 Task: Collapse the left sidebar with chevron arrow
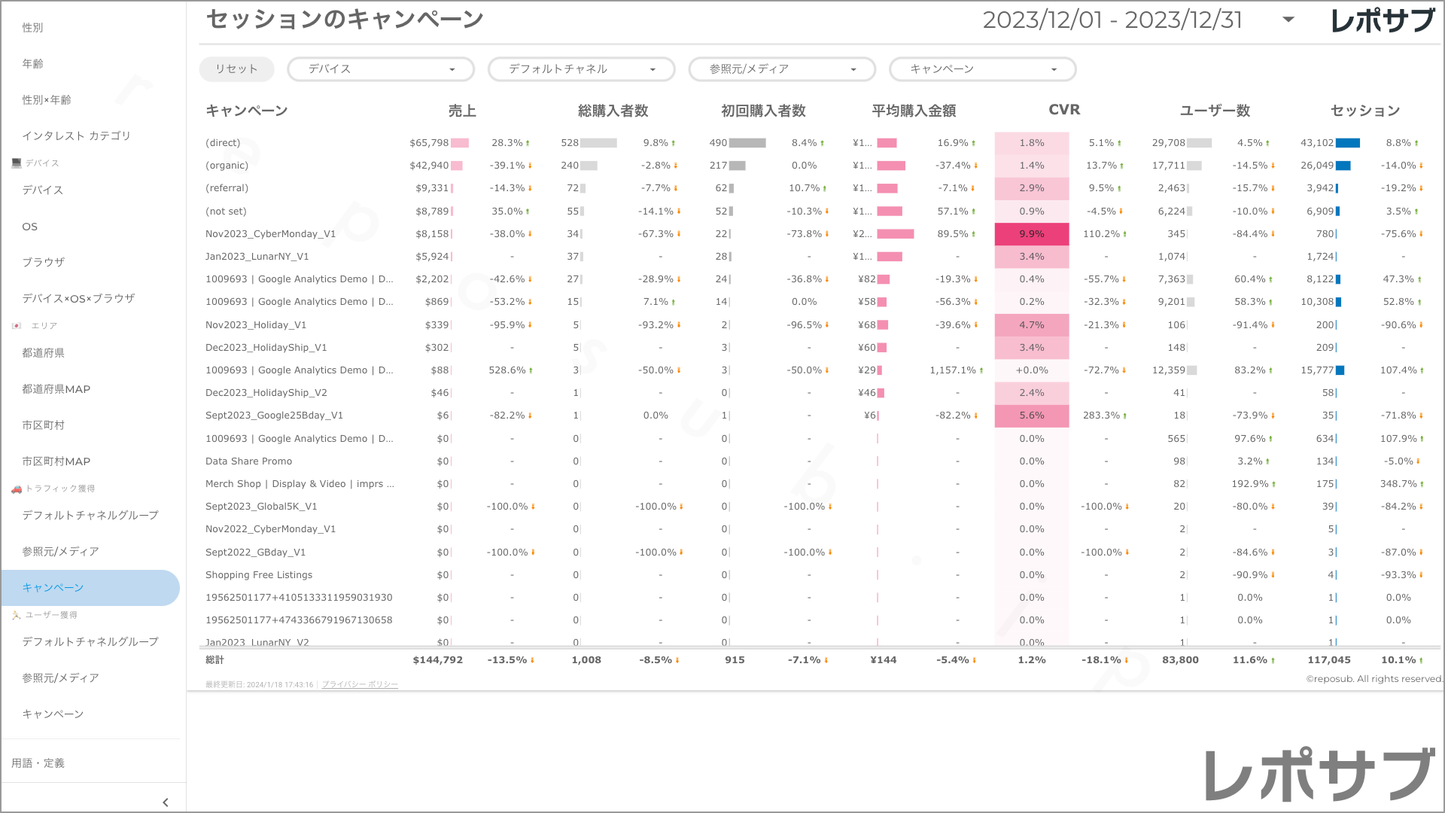(165, 802)
